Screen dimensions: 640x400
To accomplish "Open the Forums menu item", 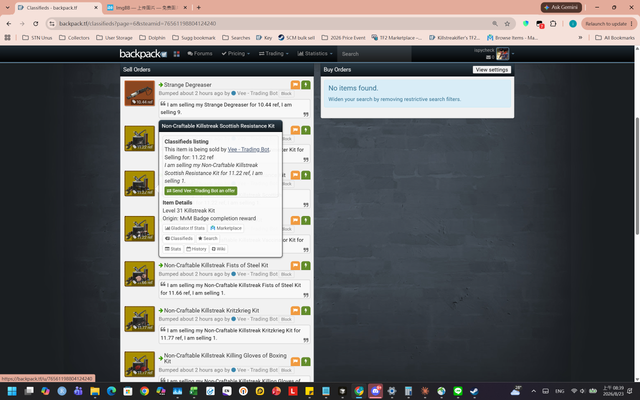I will pos(200,53).
